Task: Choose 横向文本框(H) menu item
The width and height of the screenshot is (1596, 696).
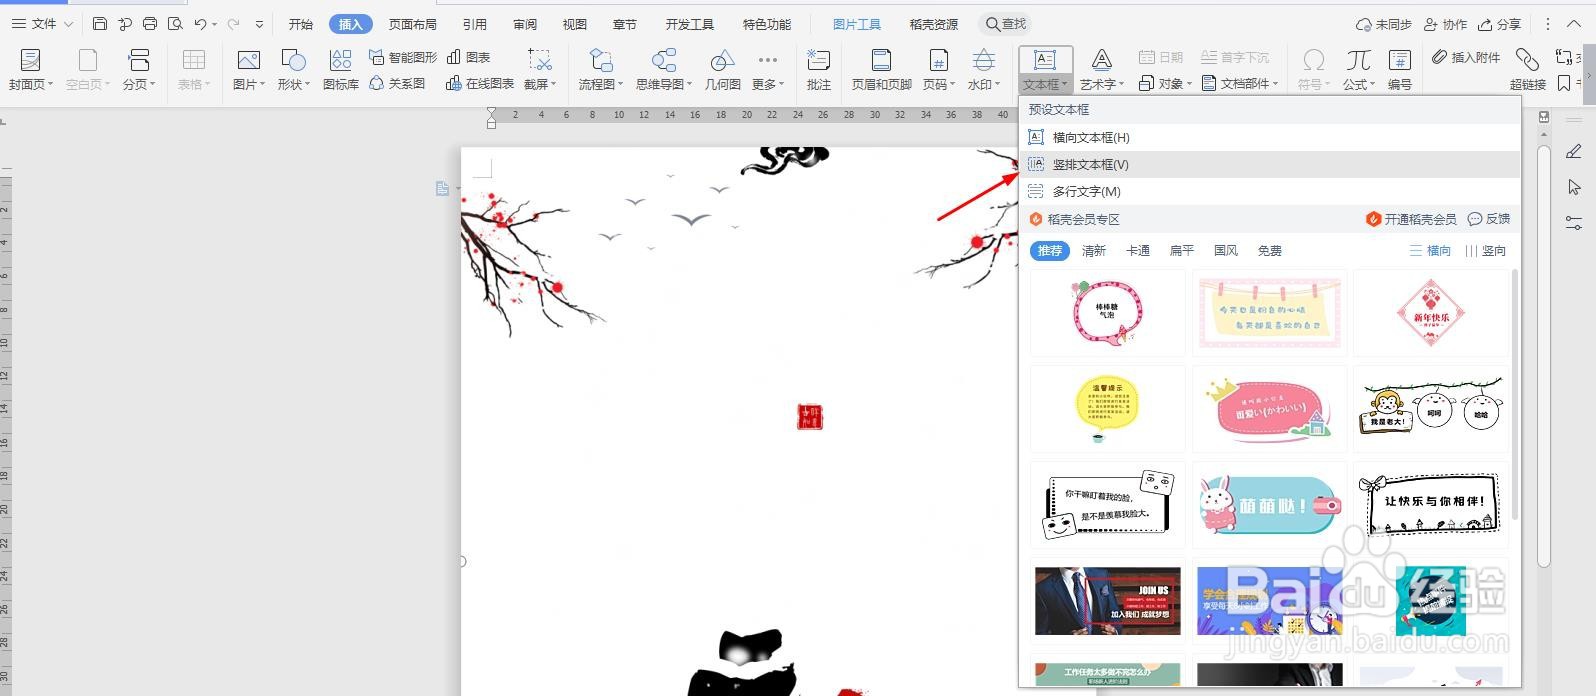Action: pos(1269,137)
